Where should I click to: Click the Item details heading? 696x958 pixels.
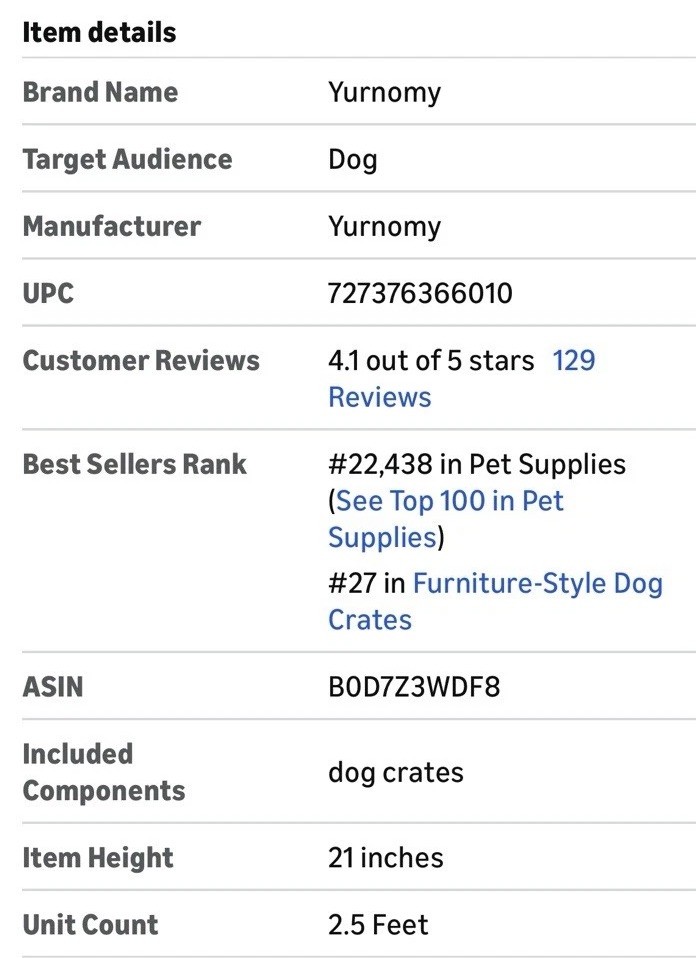[99, 33]
